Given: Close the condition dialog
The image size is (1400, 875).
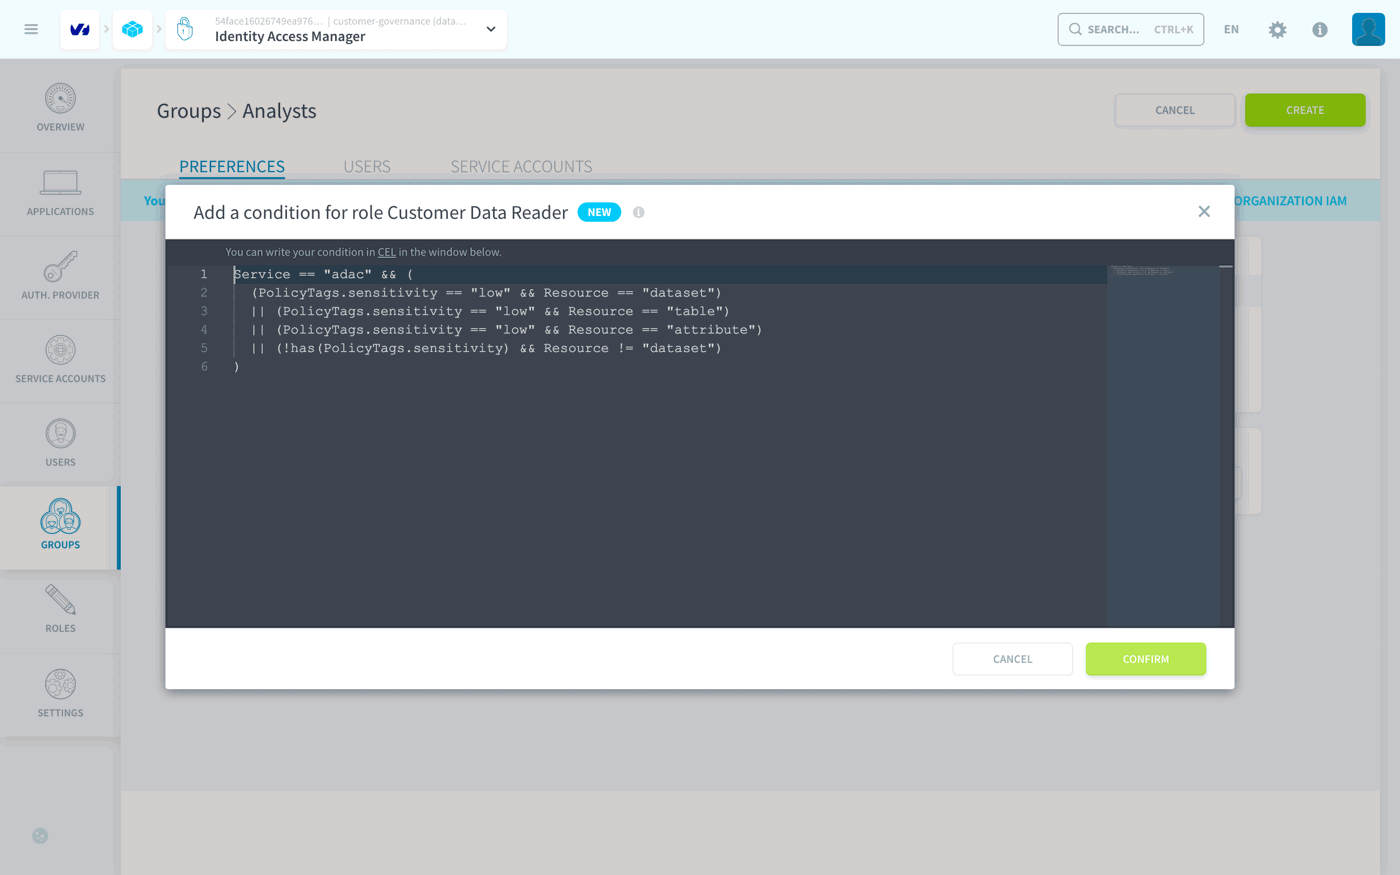Looking at the screenshot, I should pos(1204,211).
